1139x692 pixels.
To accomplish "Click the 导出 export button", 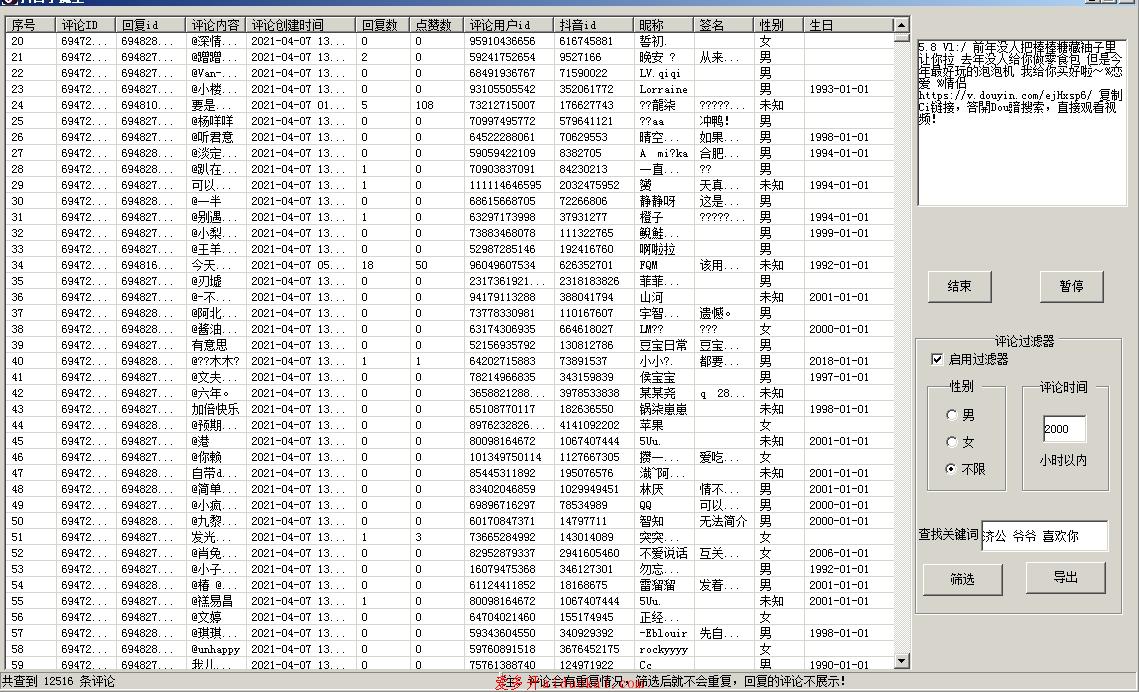I will pos(1065,577).
